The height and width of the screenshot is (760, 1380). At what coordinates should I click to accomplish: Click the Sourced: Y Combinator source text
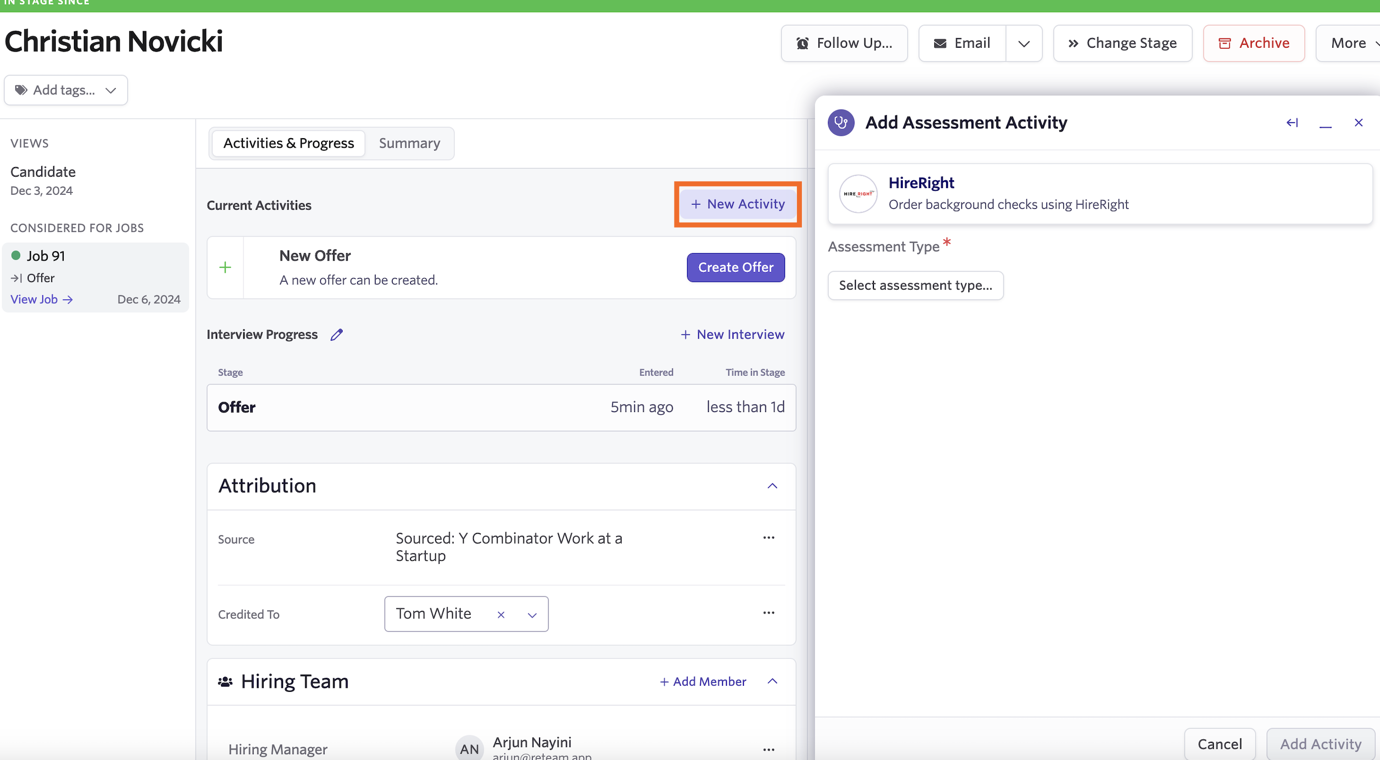pos(509,547)
